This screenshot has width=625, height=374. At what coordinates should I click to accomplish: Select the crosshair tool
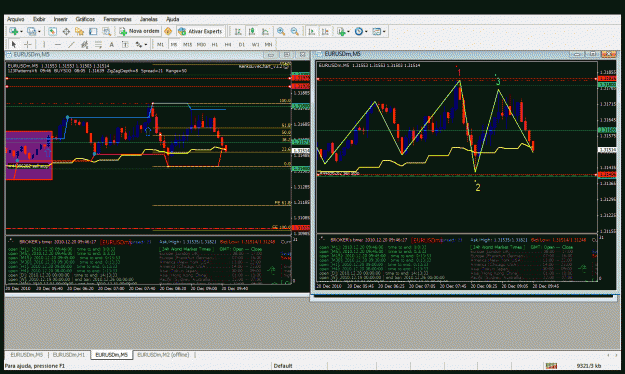(x=28, y=45)
